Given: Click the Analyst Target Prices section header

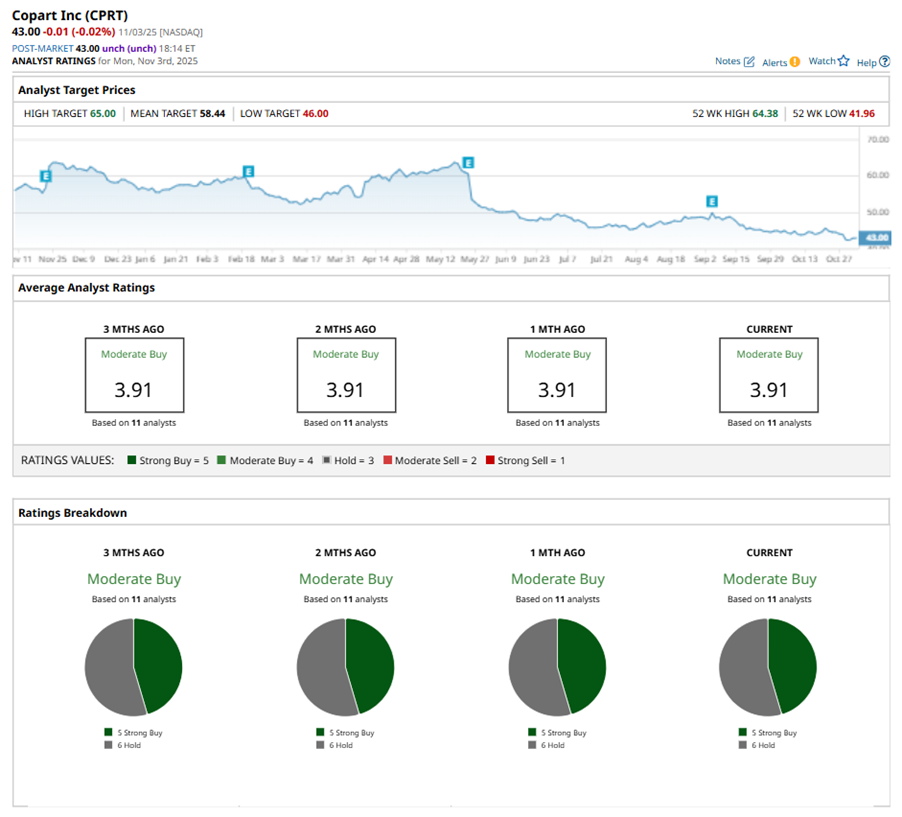Looking at the screenshot, I should (77, 90).
